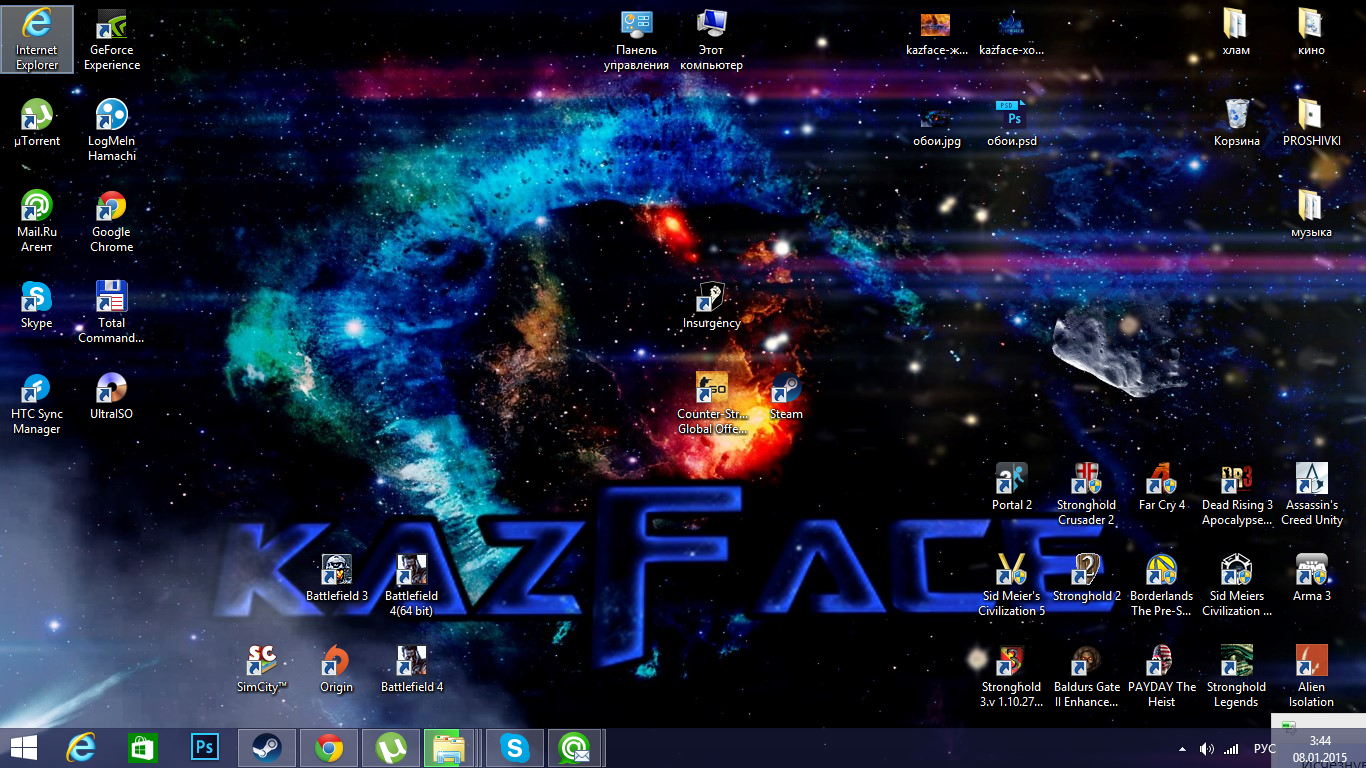Open HTC Sync Manager shortcut
This screenshot has width=1366, height=768.
point(37,402)
